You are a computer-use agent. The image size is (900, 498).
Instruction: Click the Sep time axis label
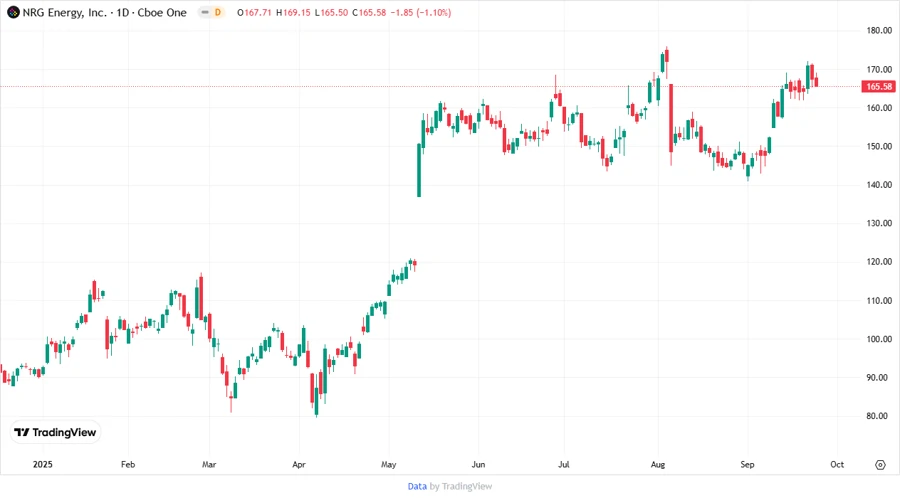(x=747, y=464)
